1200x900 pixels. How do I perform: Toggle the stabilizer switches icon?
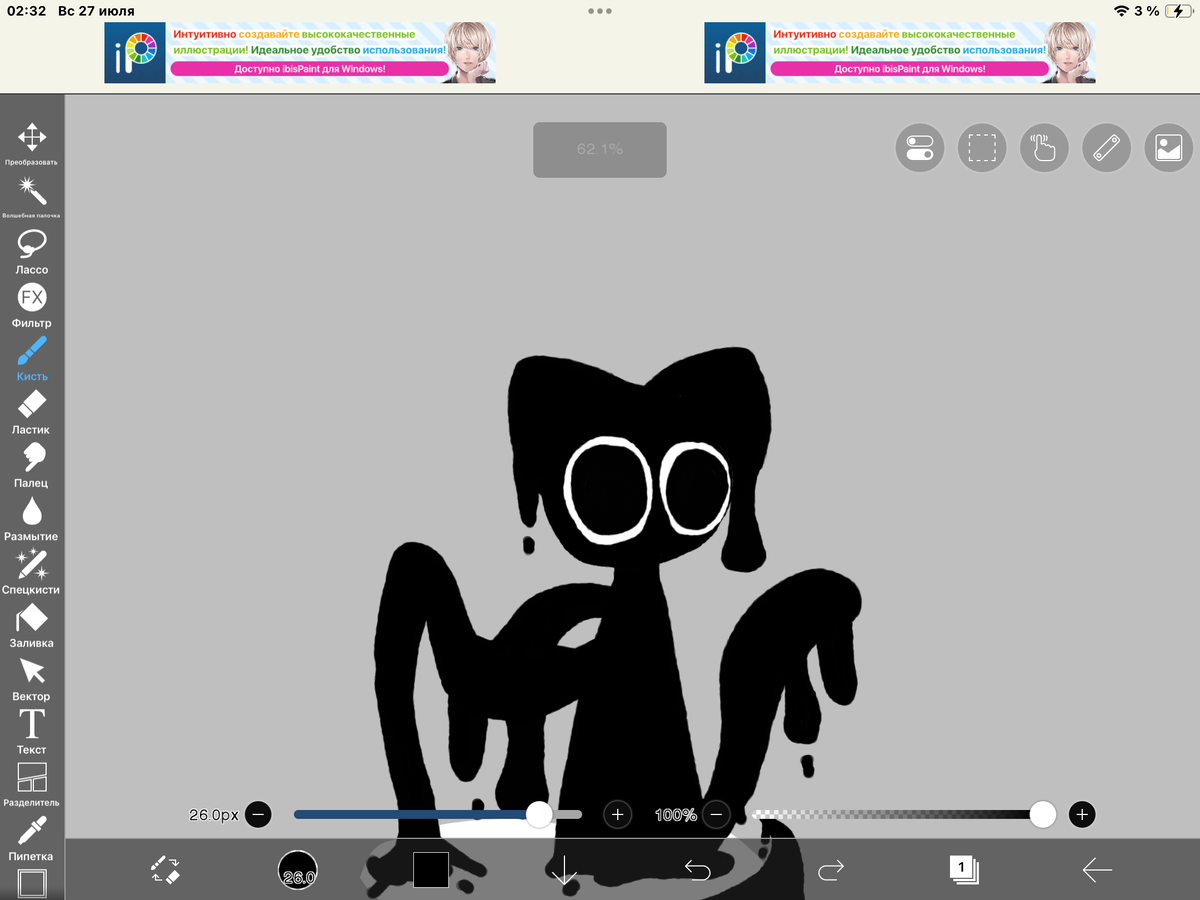(x=919, y=149)
